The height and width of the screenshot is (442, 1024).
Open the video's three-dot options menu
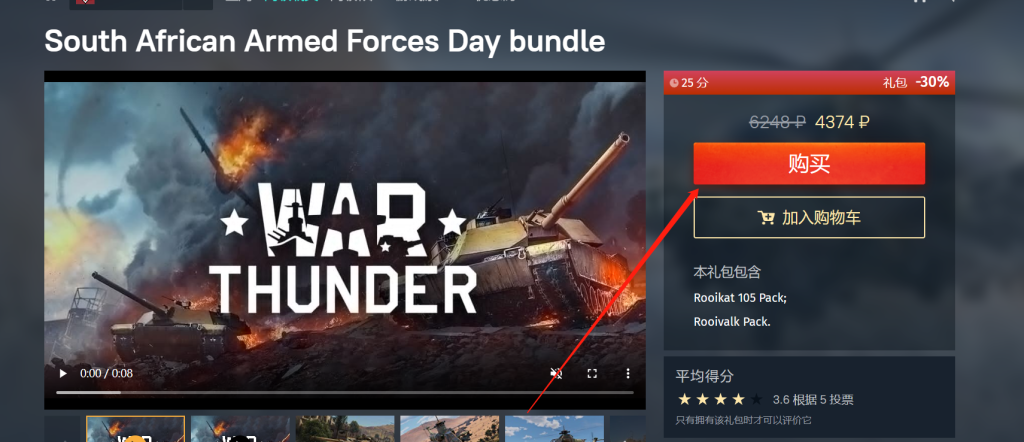628,373
